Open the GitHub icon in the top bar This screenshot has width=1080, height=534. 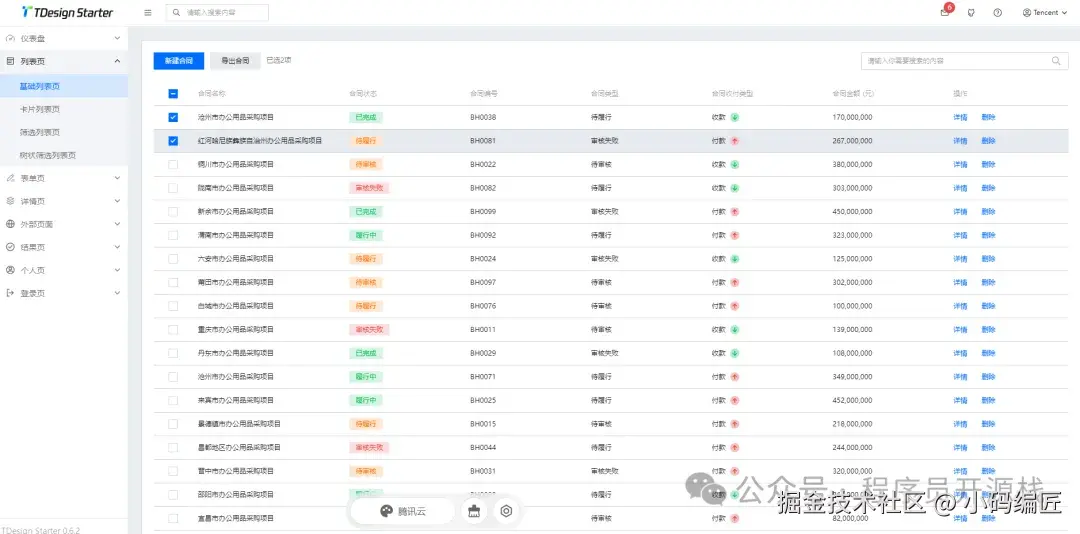(x=971, y=12)
